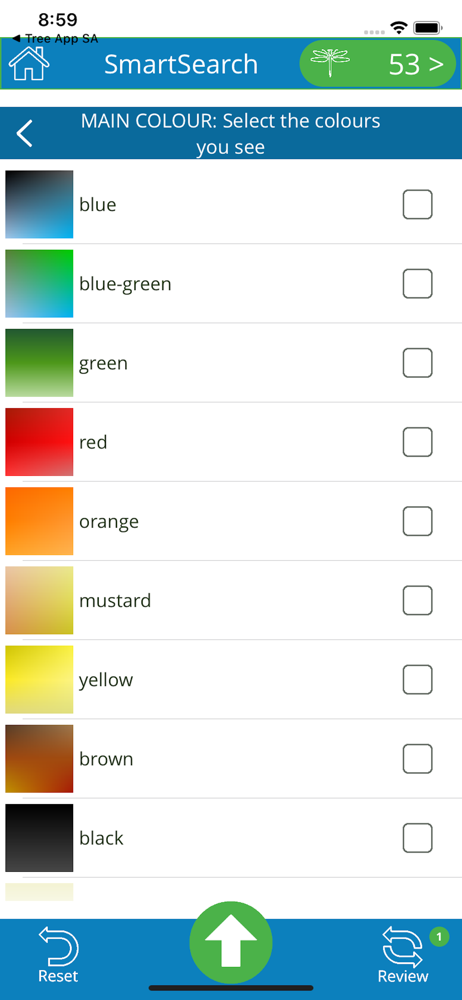The height and width of the screenshot is (1000, 462).
Task: Tap the partially visible cream swatch
Action: tap(39, 892)
